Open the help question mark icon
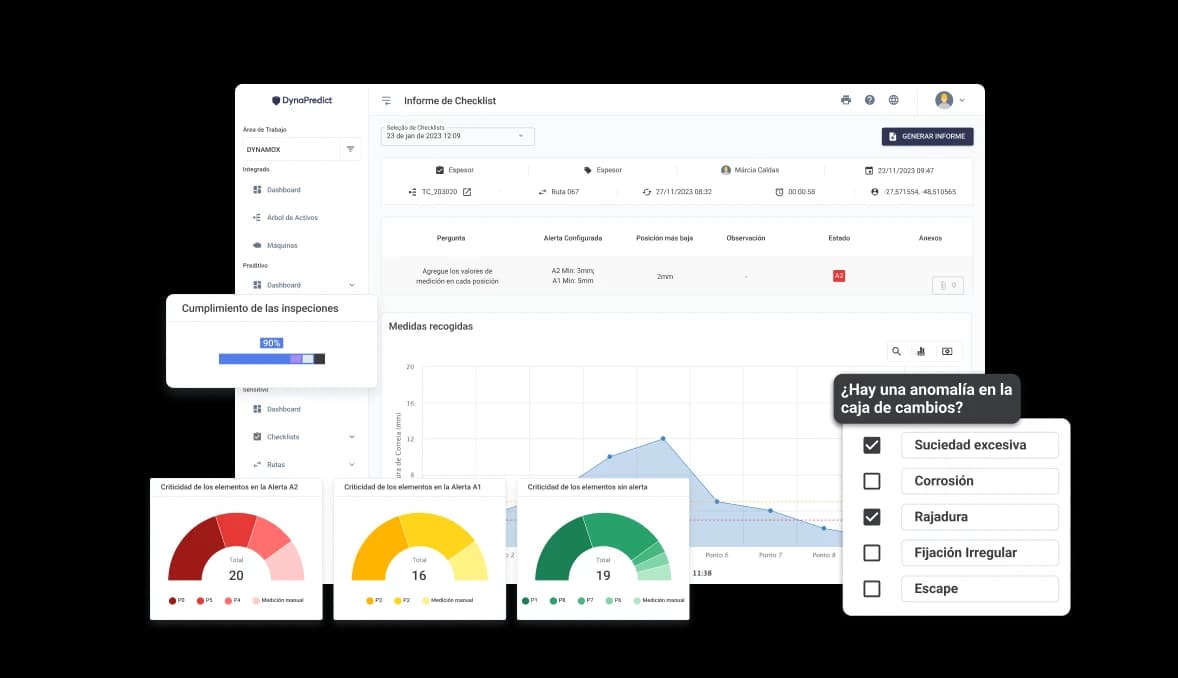The width and height of the screenshot is (1178, 678). coord(870,100)
